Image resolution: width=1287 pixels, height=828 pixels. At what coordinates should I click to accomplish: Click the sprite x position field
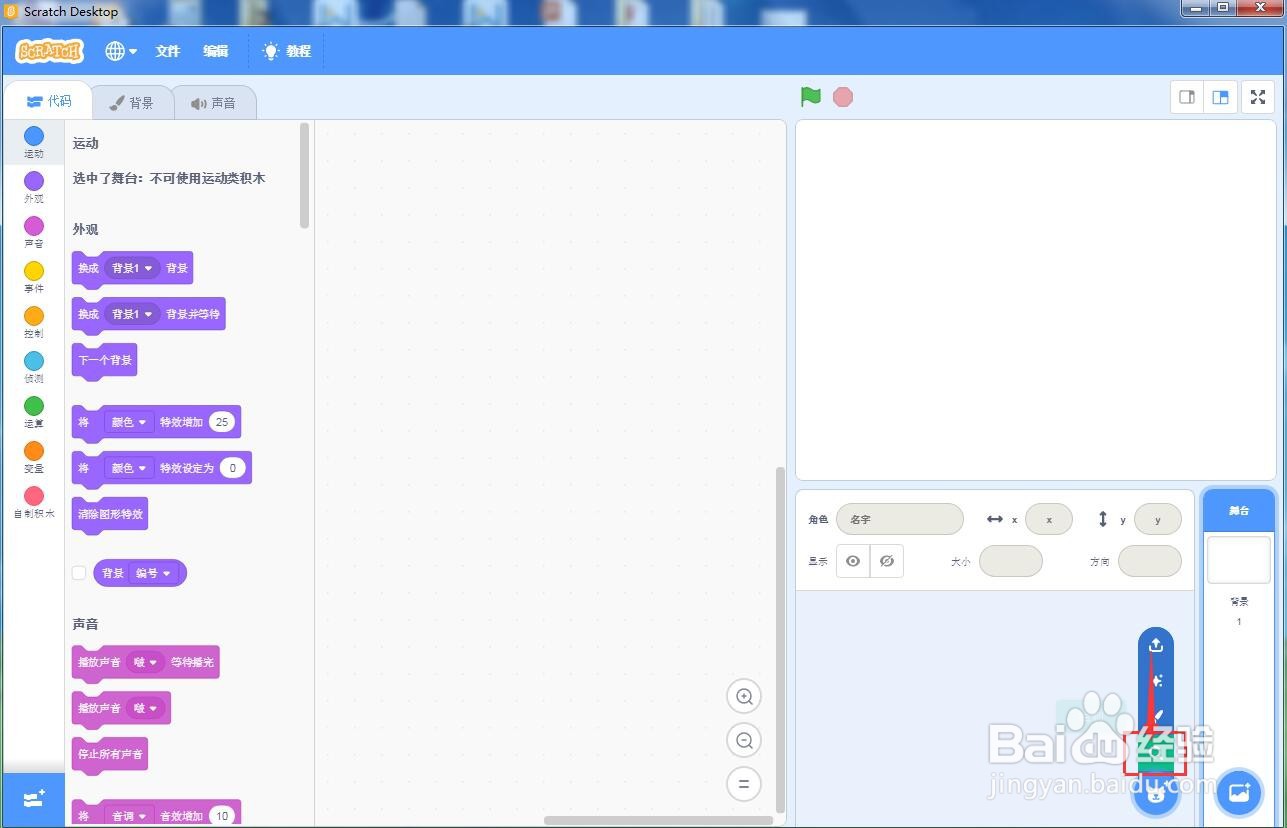[1049, 519]
